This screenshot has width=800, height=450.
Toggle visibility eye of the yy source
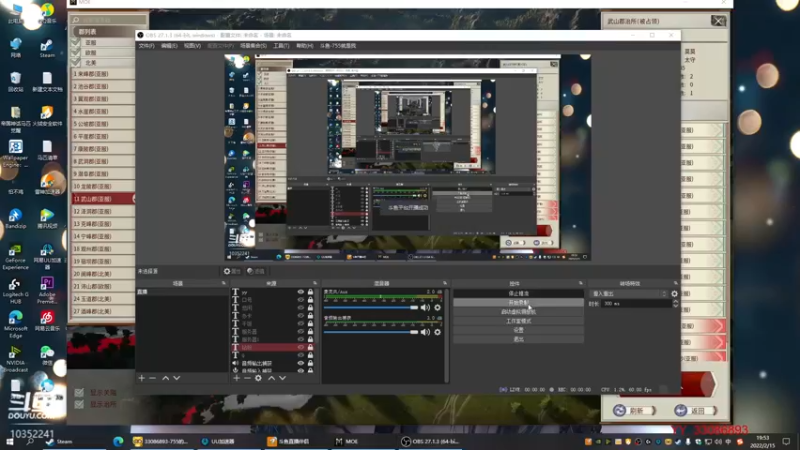[x=301, y=292]
